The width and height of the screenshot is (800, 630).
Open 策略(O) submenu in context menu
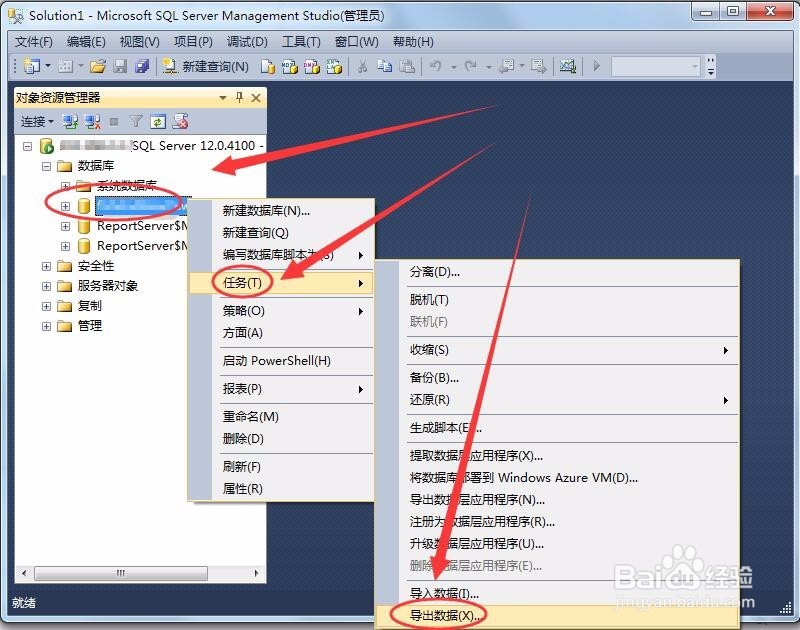(x=282, y=311)
